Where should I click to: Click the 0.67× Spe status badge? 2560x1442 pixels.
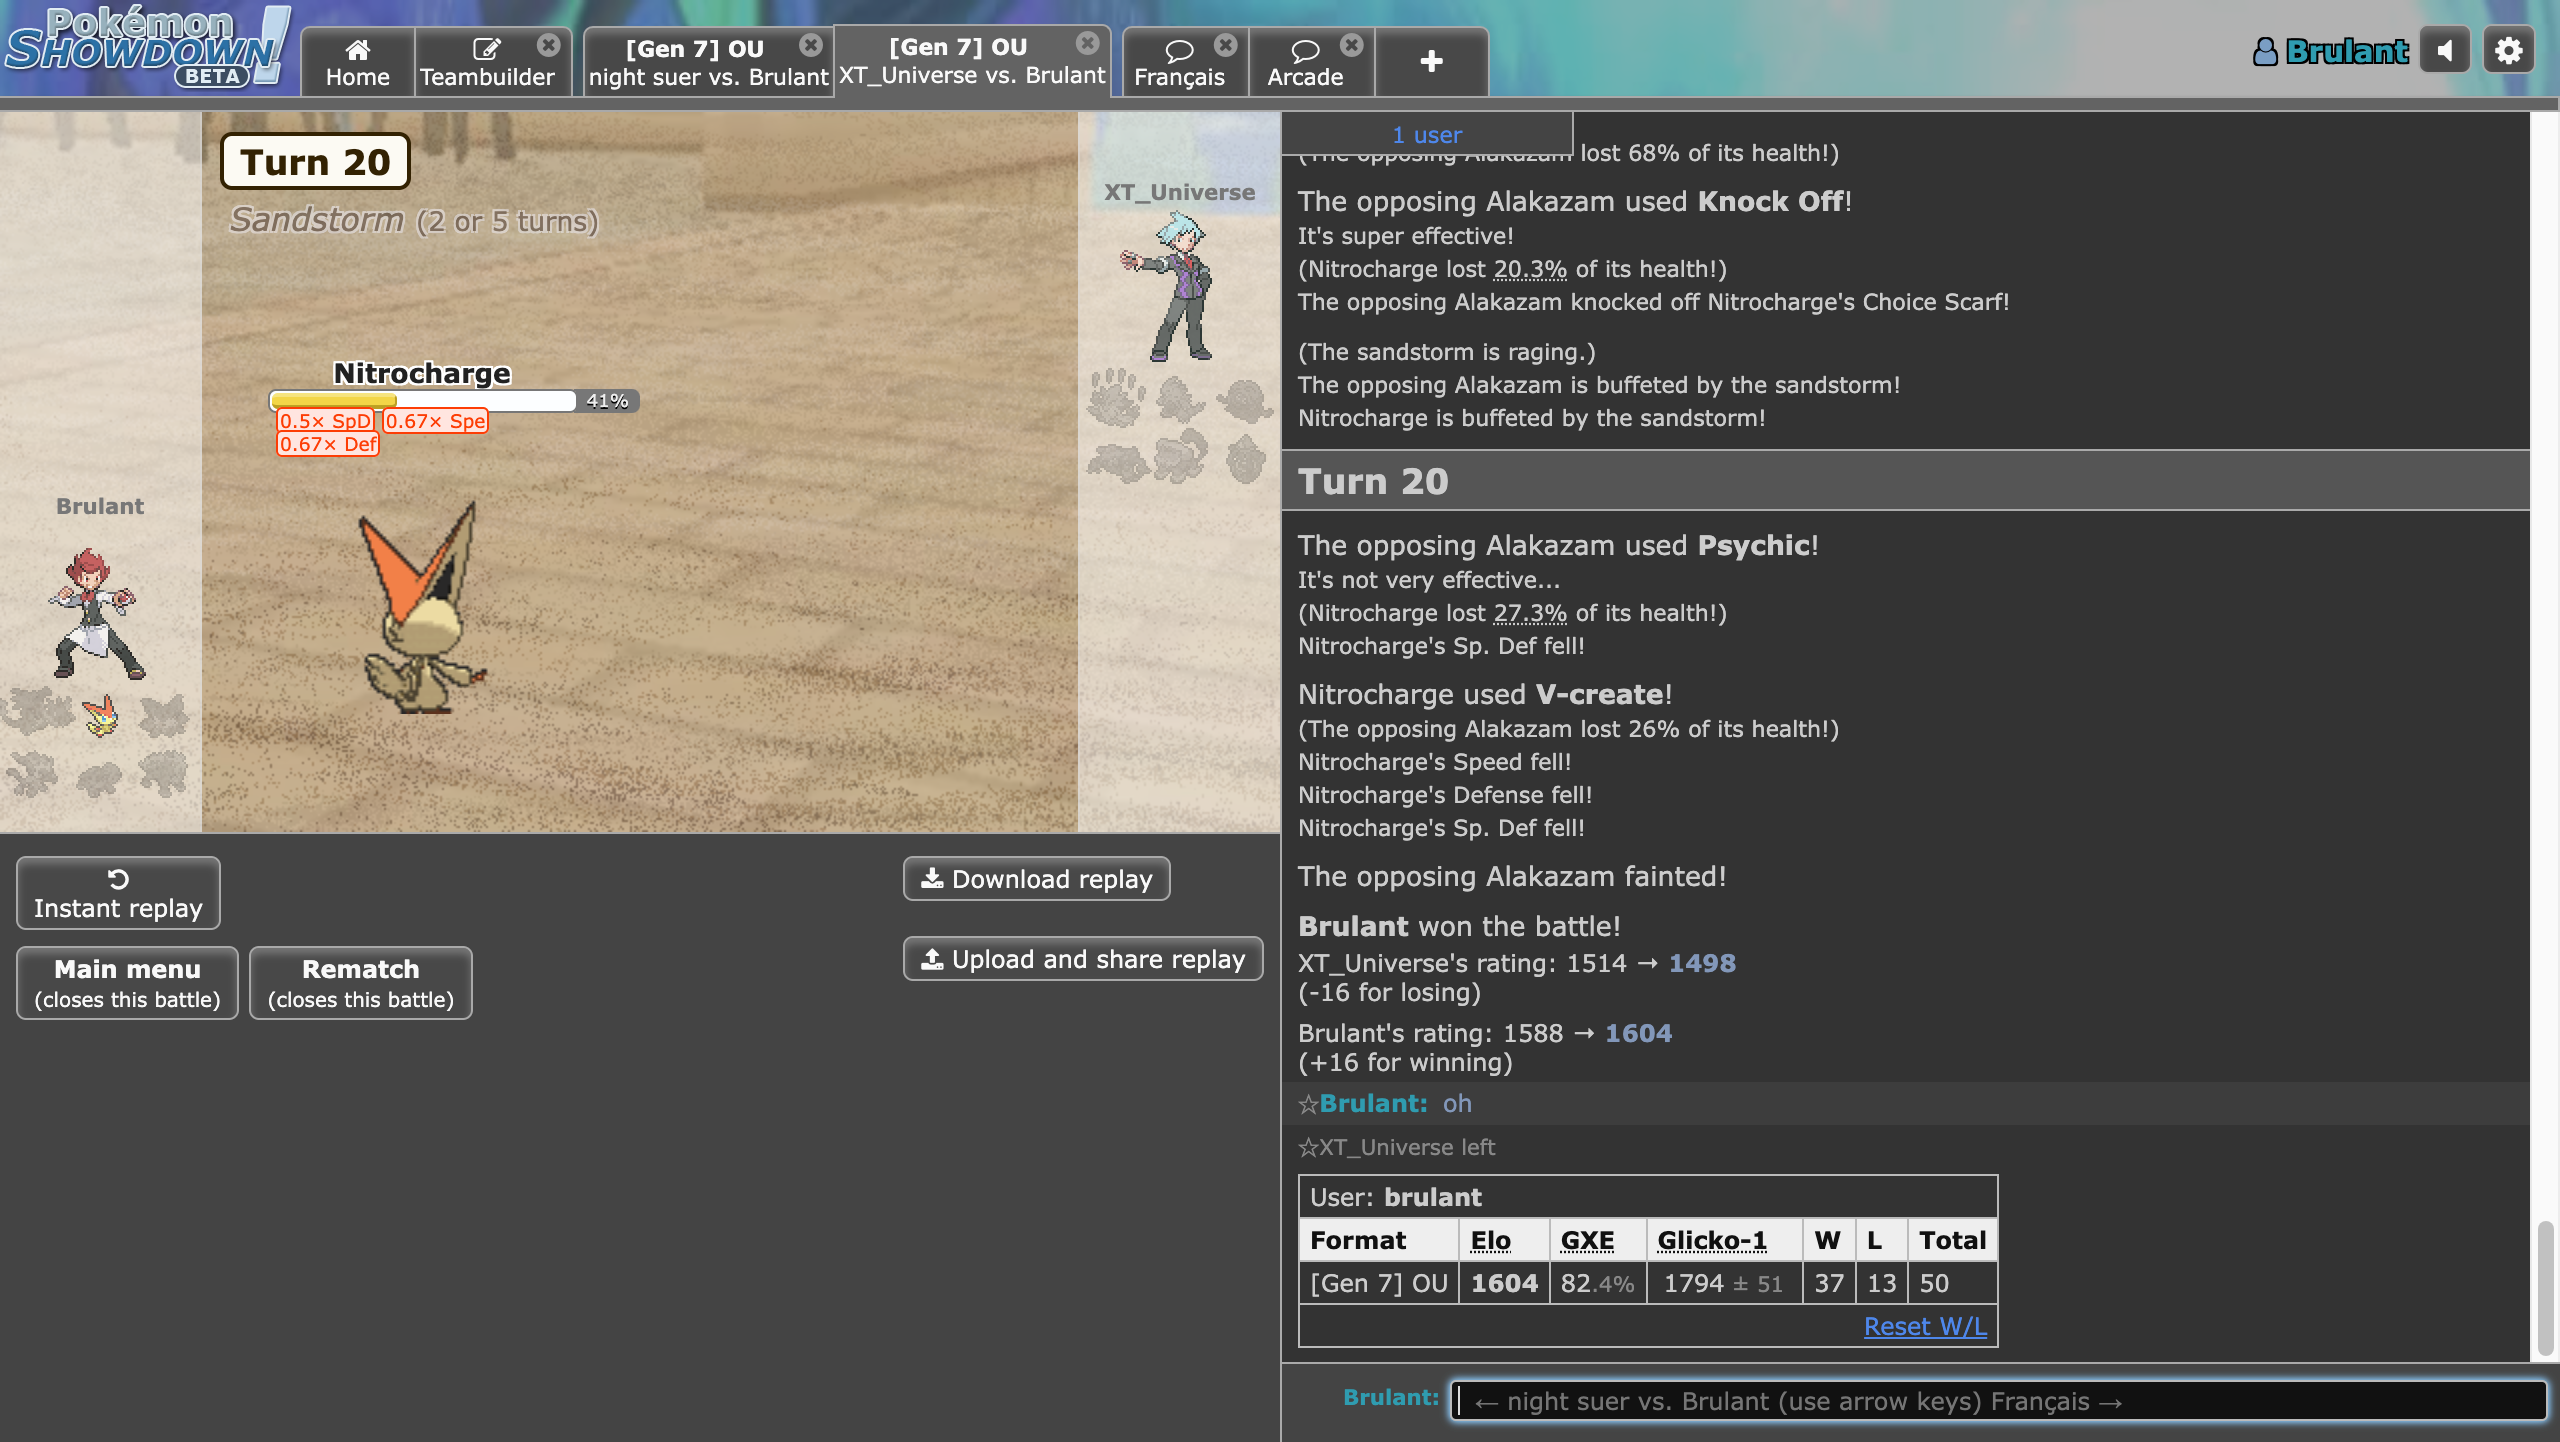coord(436,421)
